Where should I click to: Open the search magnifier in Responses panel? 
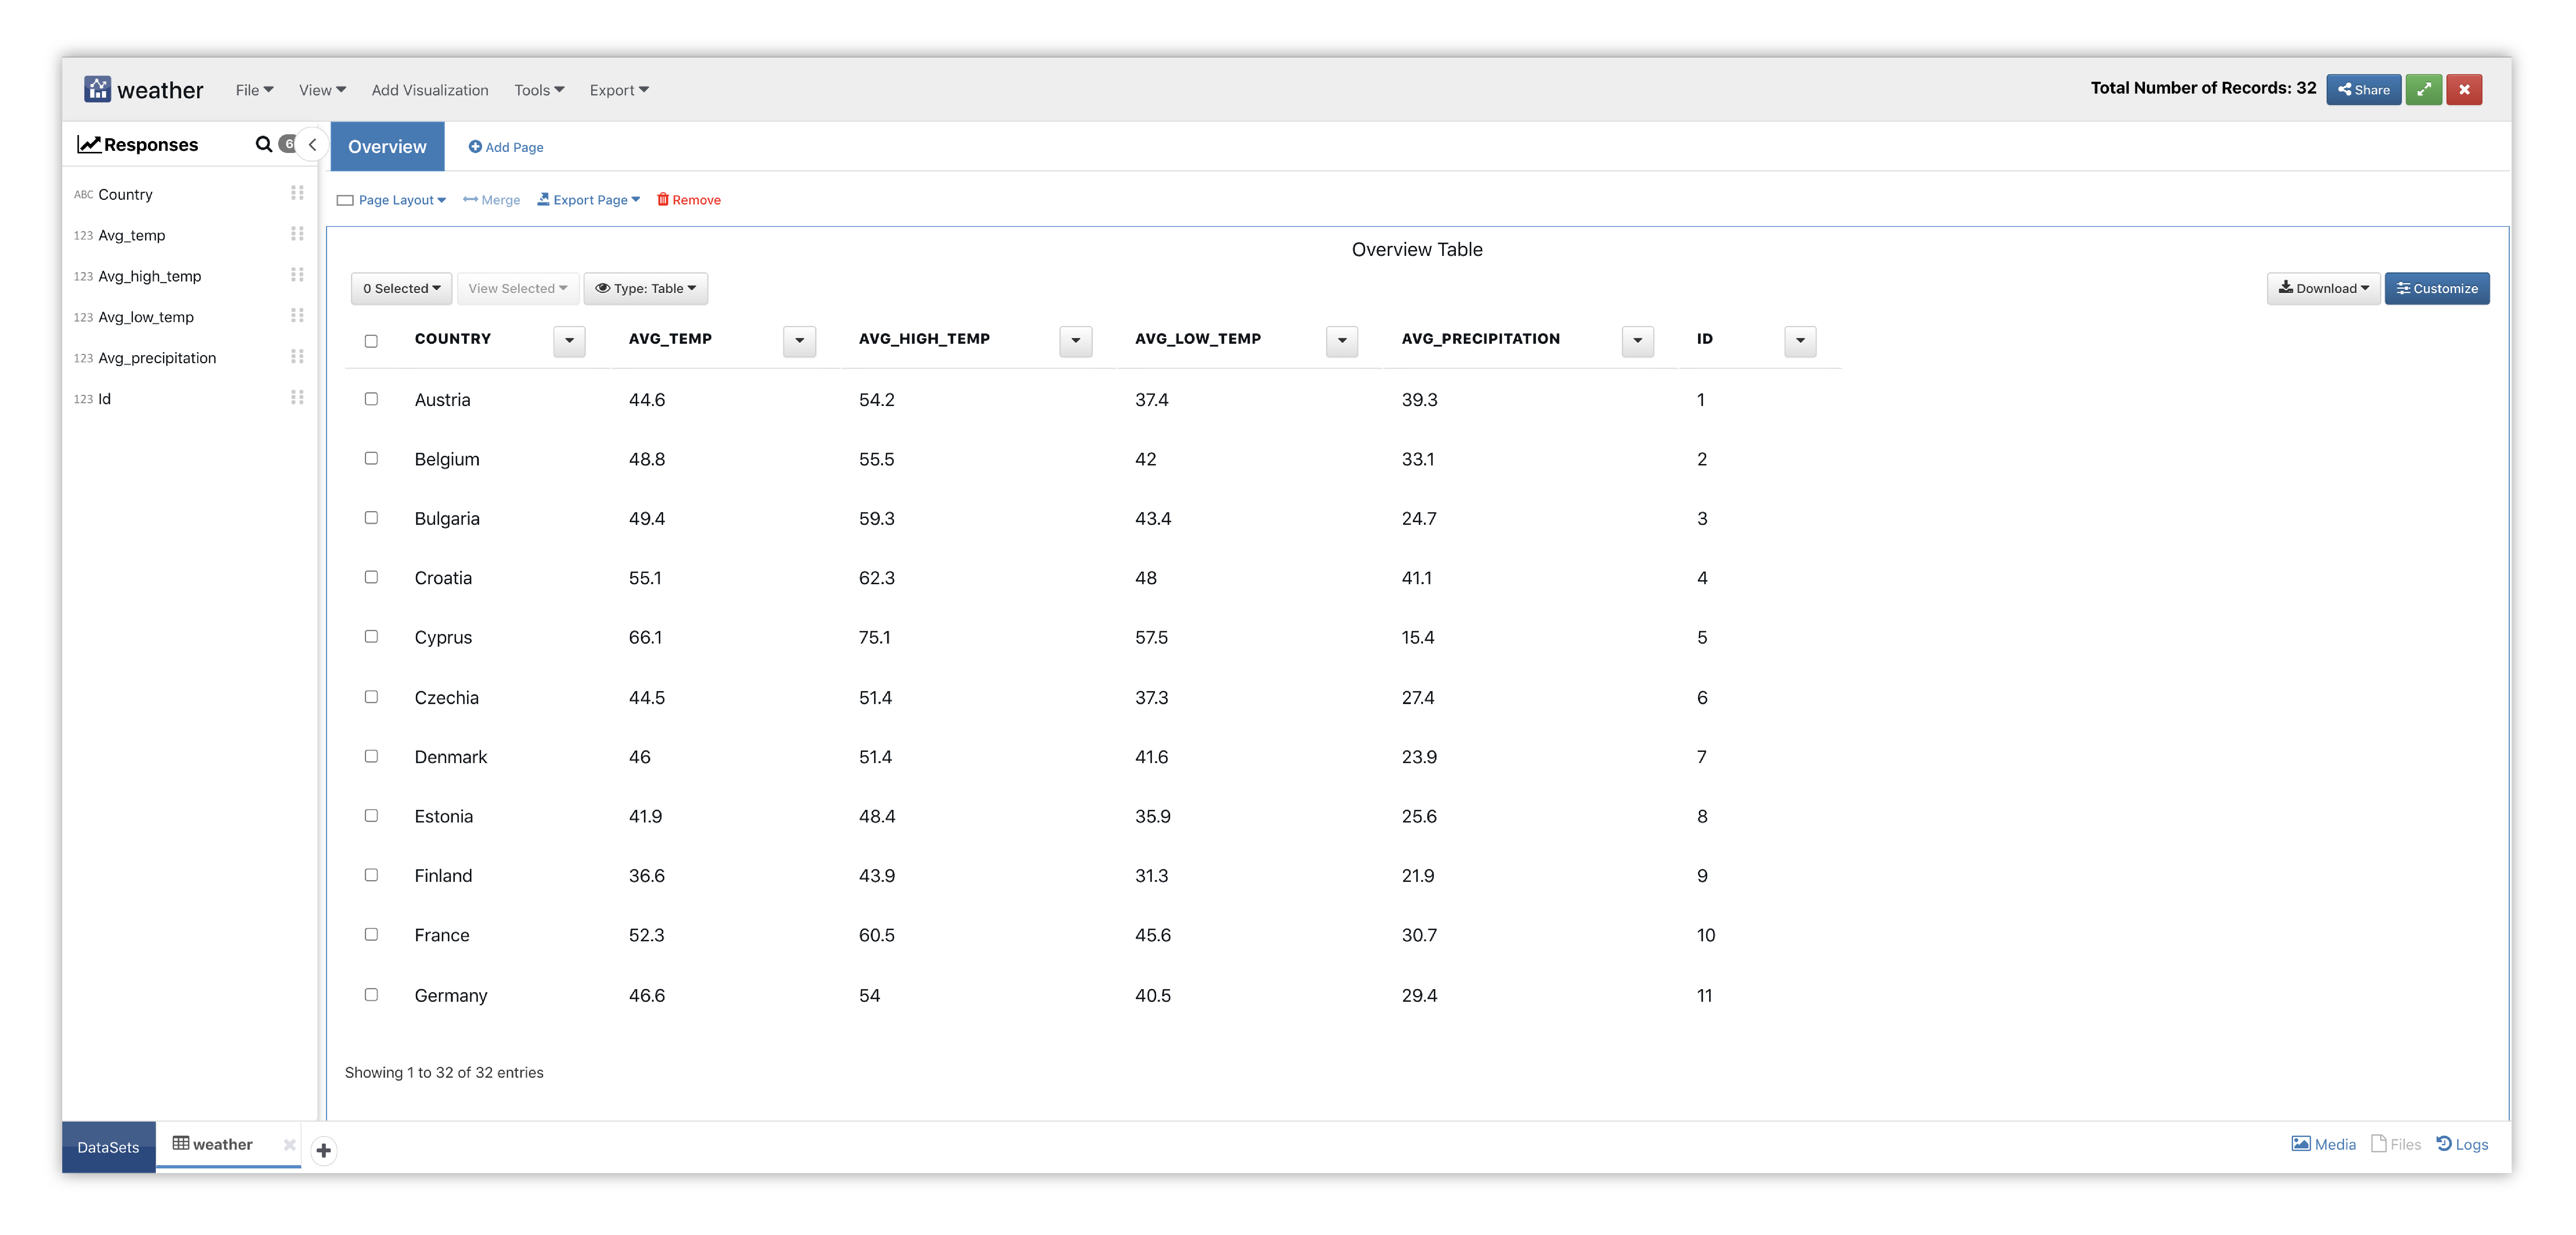click(264, 144)
